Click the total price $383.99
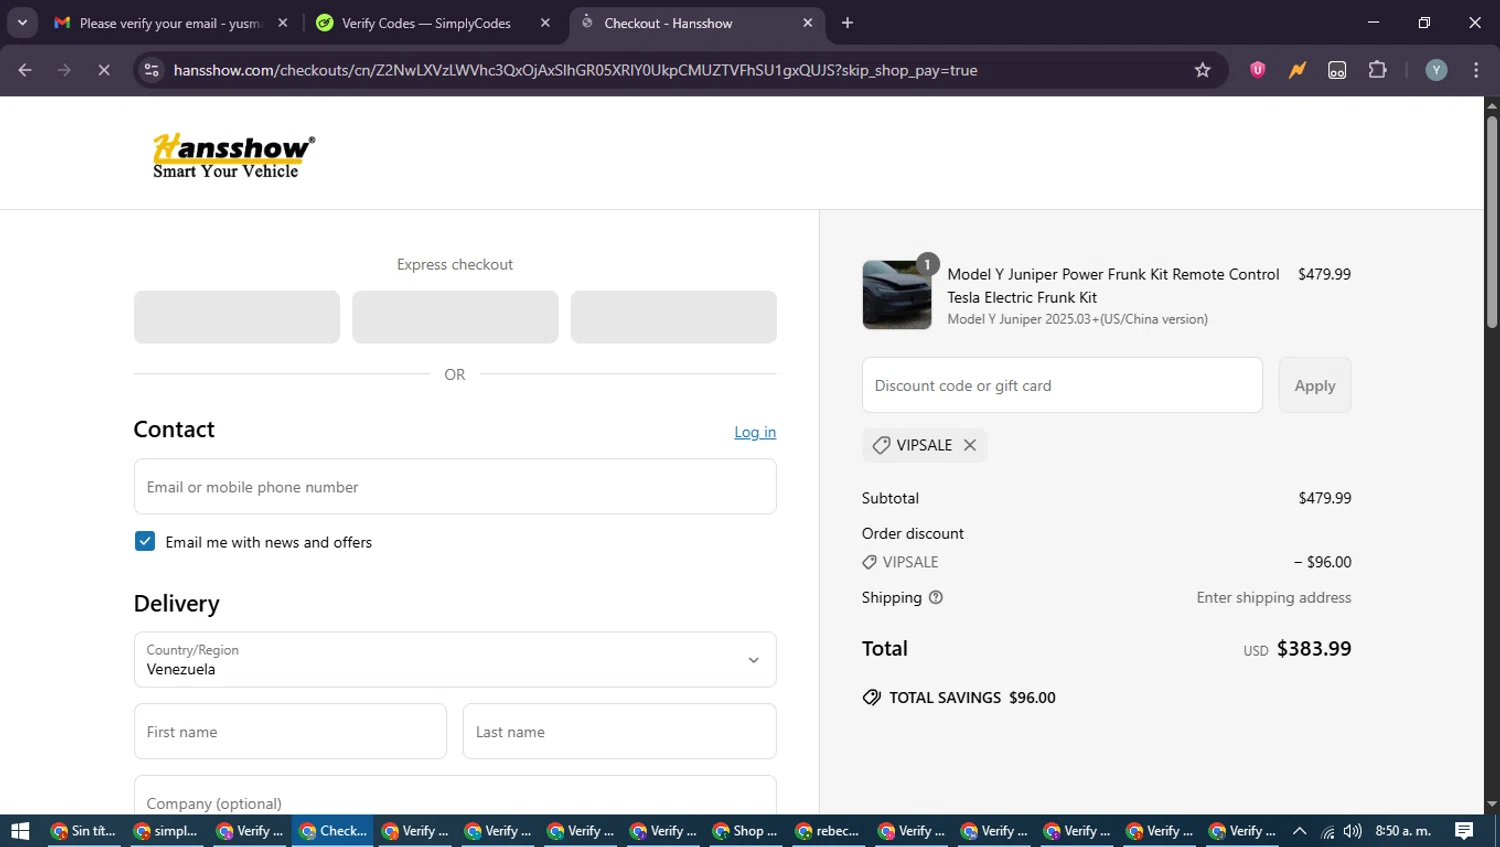 (x=1314, y=648)
